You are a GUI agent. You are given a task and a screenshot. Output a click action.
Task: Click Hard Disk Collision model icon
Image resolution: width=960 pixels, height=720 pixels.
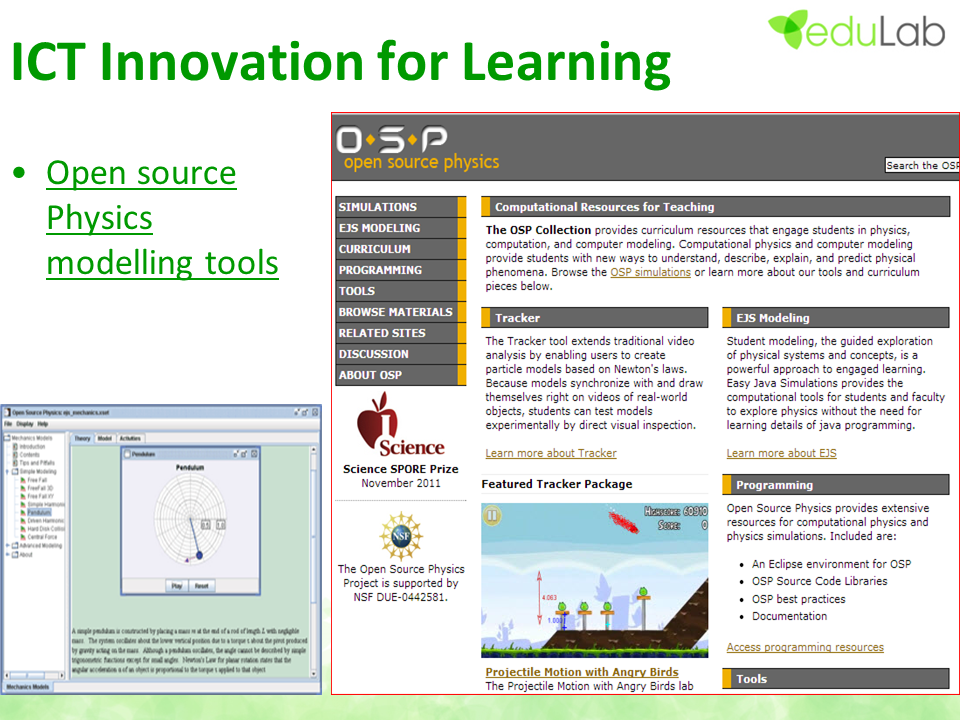[23, 529]
